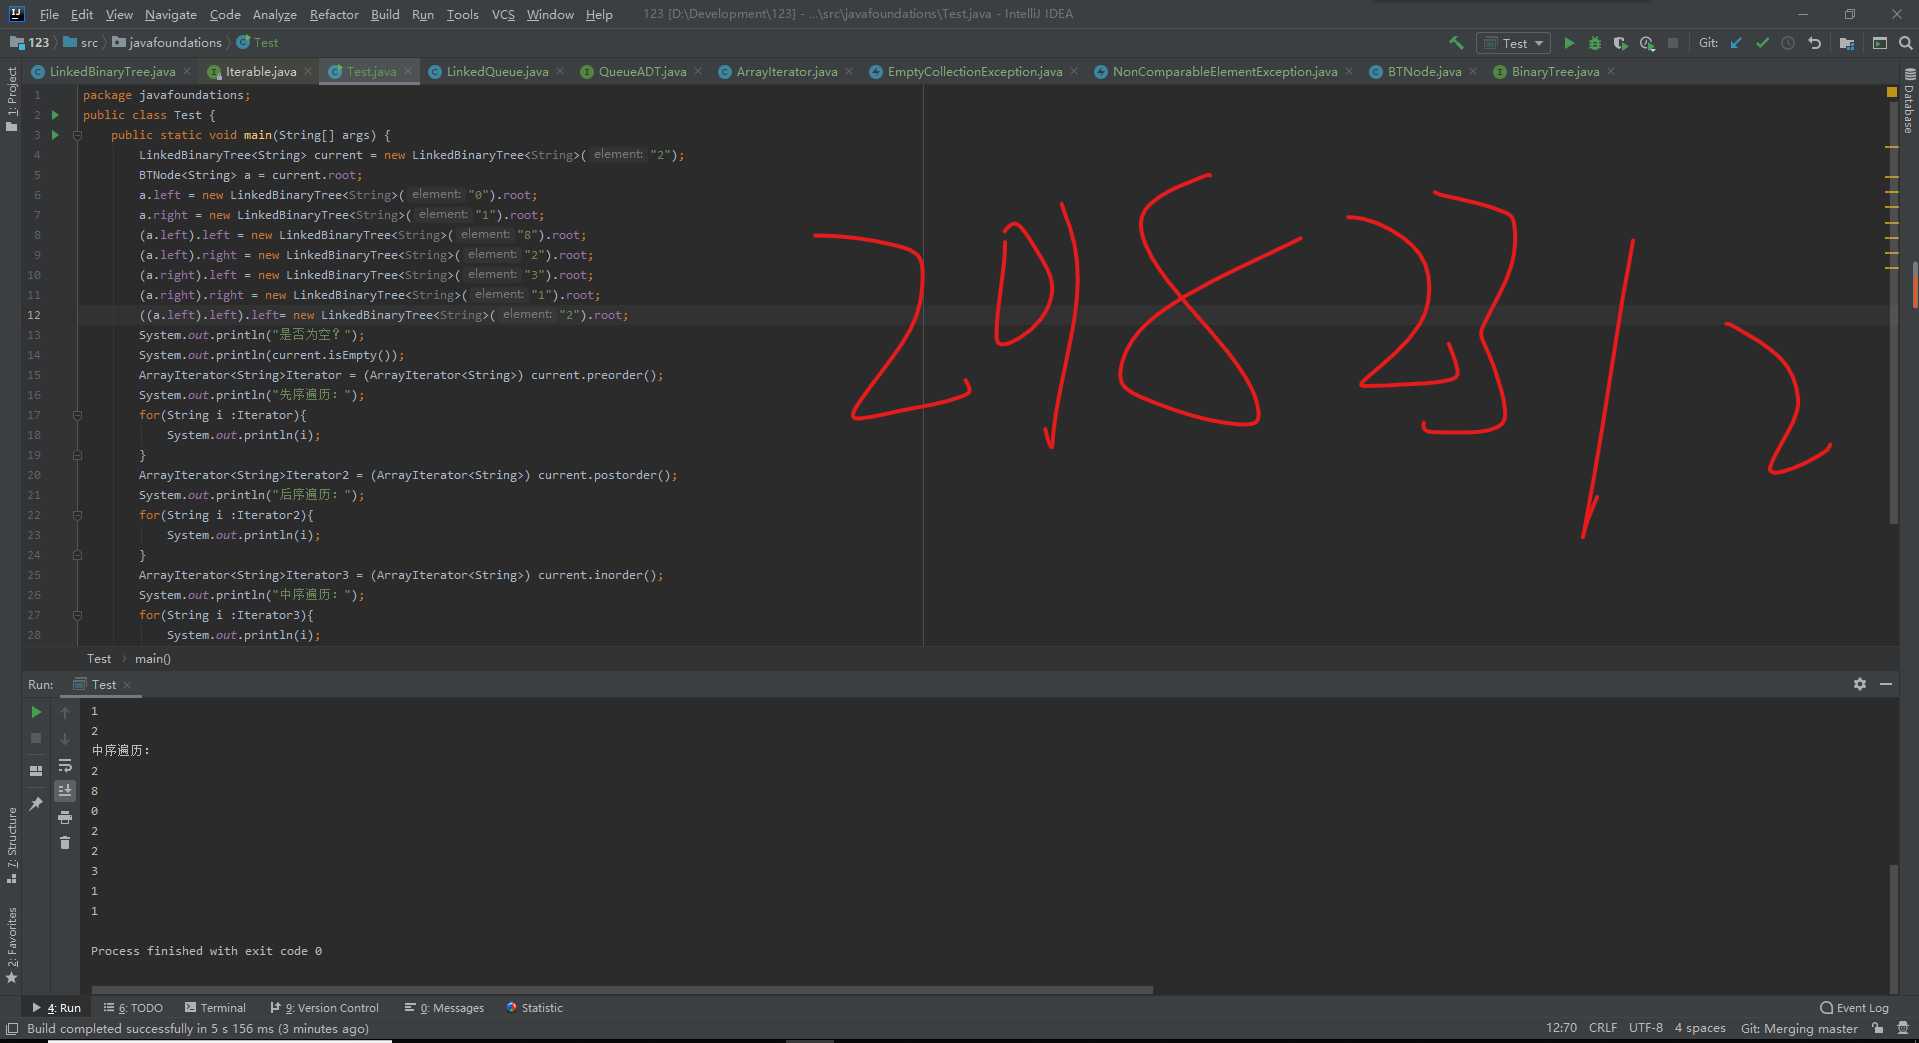Toggle the Database tool window

tap(1909, 101)
